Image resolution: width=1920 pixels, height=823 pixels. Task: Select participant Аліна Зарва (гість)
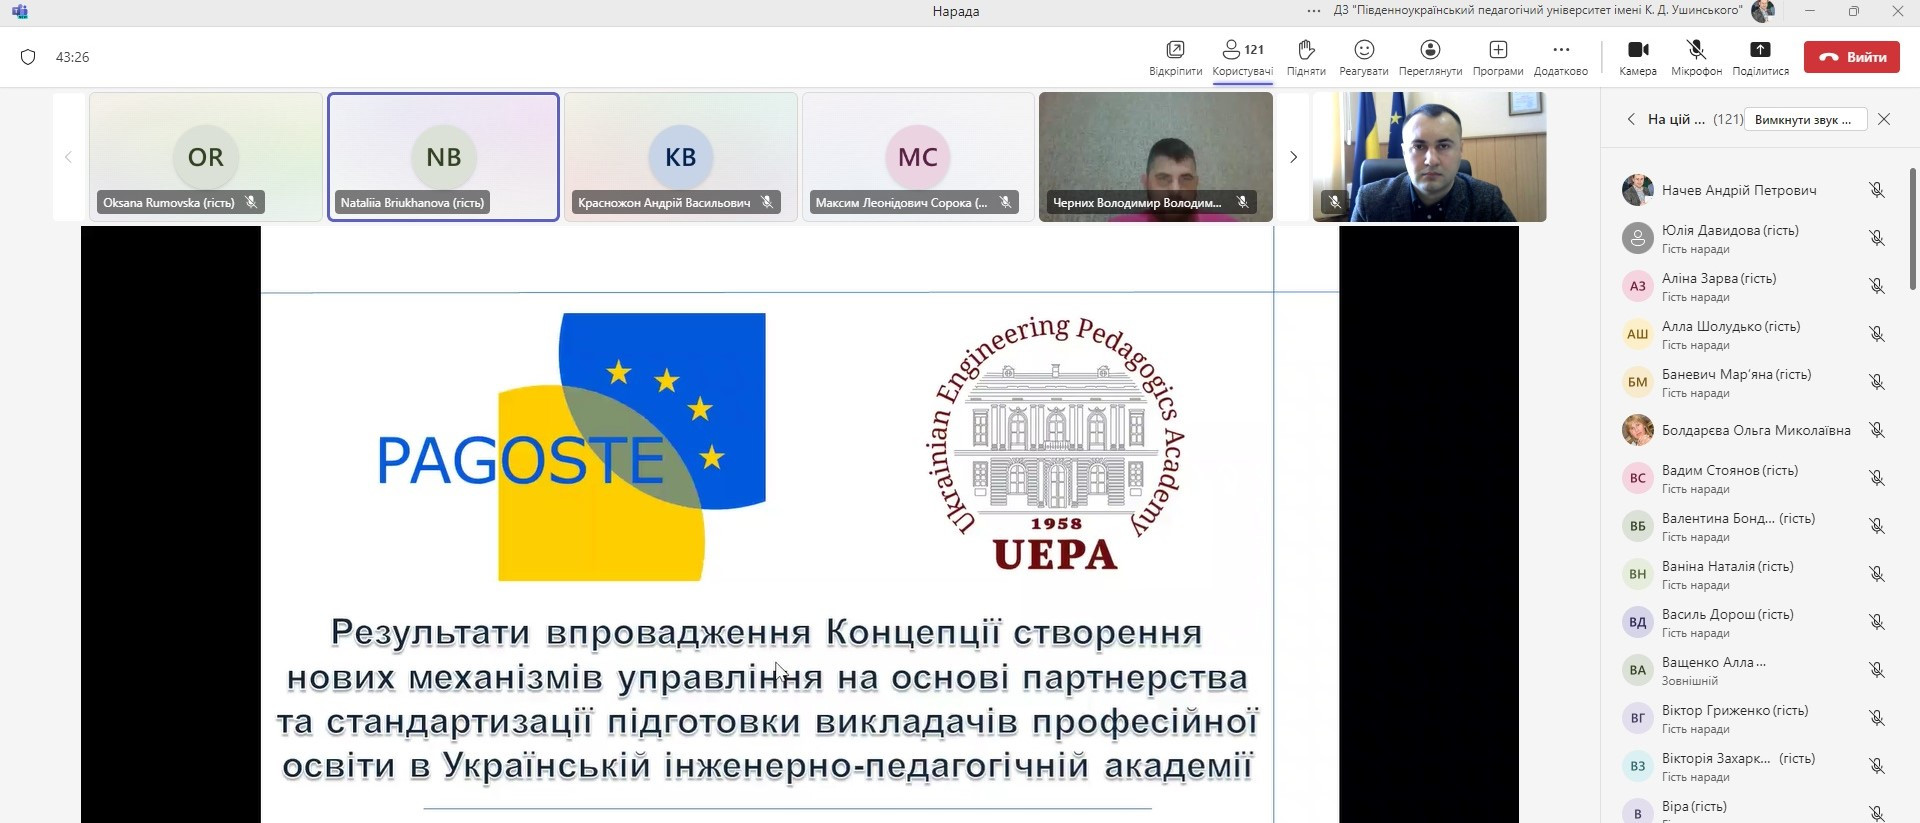click(1754, 286)
